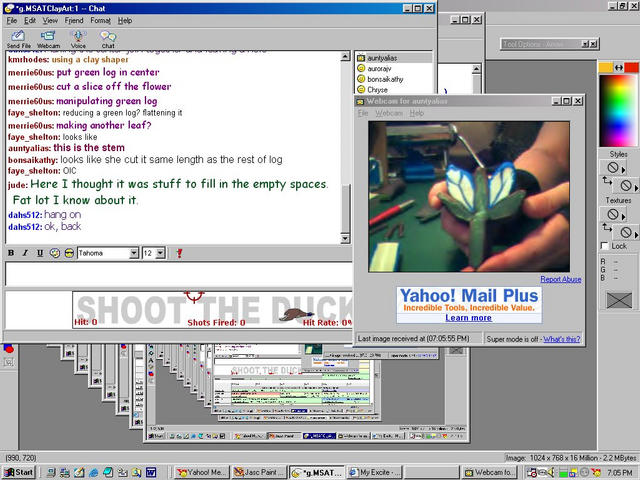Enable Voice chat via toolbar icon
The width and height of the screenshot is (640, 480).
click(78, 40)
